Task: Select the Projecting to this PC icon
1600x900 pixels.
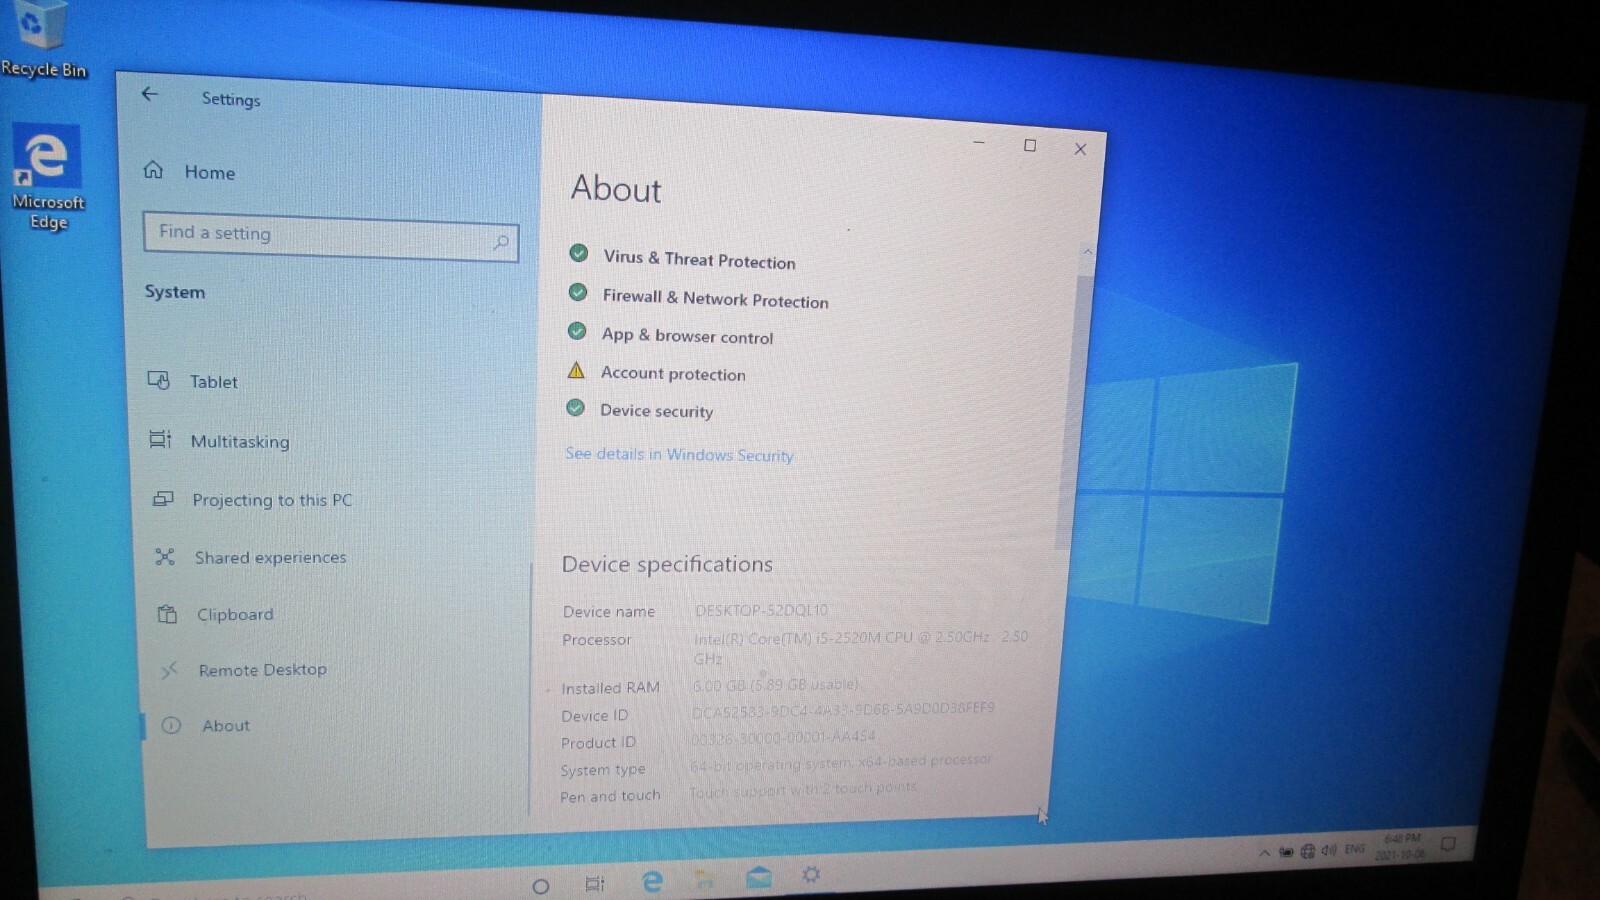Action: (x=163, y=498)
